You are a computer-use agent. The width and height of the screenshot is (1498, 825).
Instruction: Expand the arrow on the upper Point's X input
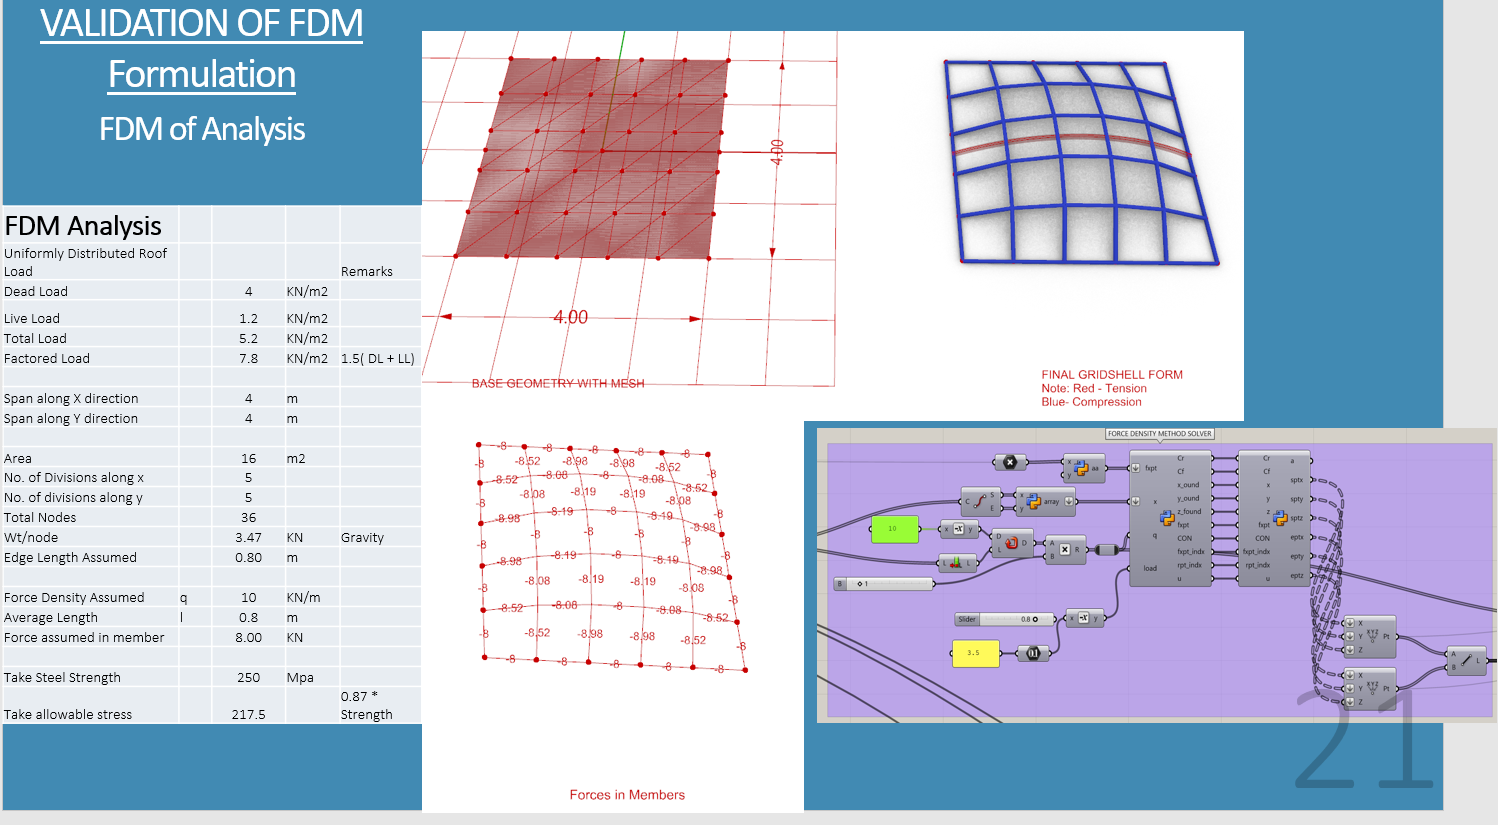pyautogui.click(x=1350, y=623)
